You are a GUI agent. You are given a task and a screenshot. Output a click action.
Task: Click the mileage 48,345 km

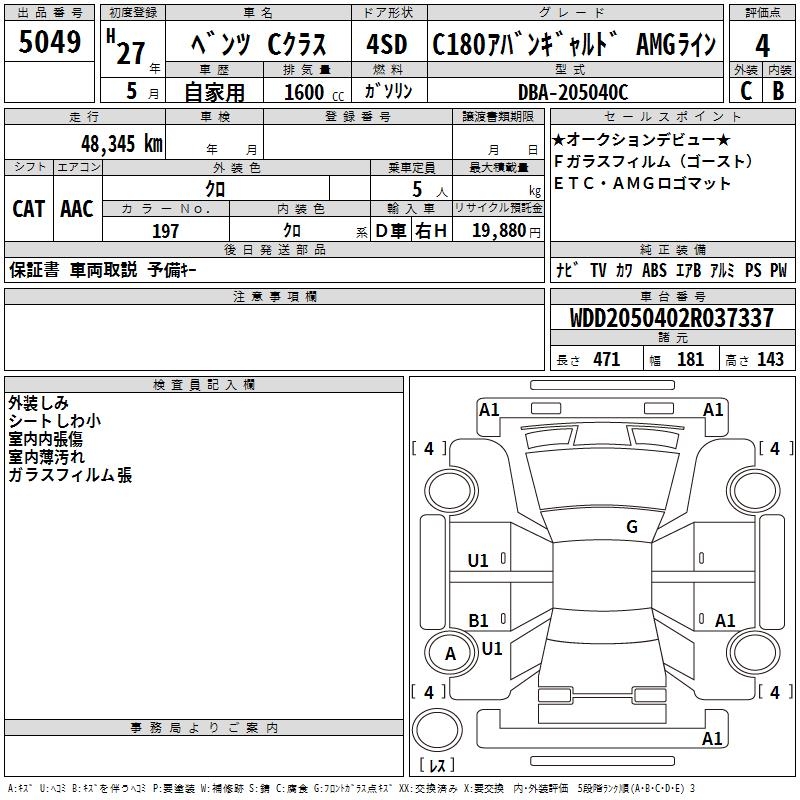(122, 143)
